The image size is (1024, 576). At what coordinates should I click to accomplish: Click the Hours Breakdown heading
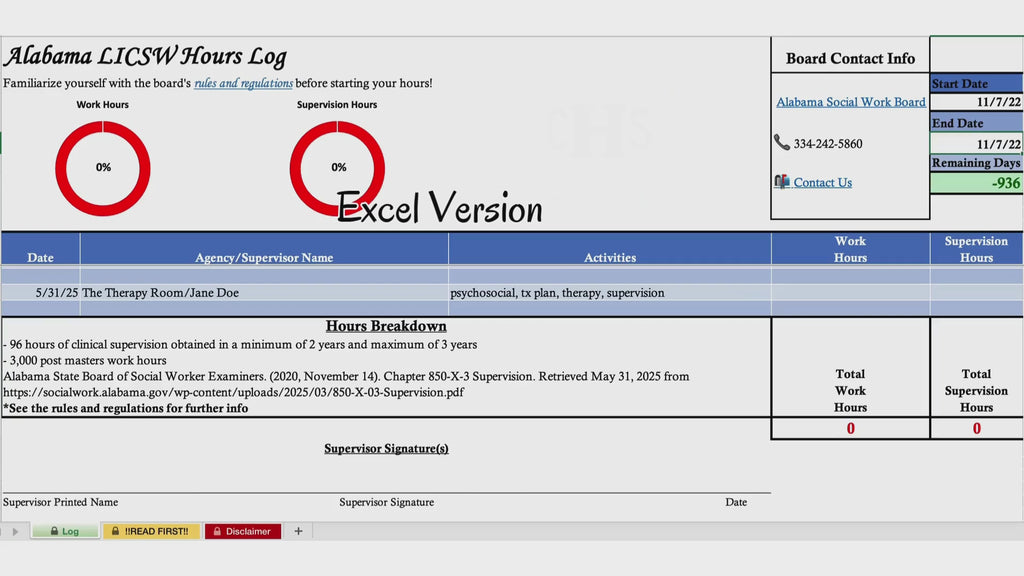click(x=386, y=326)
